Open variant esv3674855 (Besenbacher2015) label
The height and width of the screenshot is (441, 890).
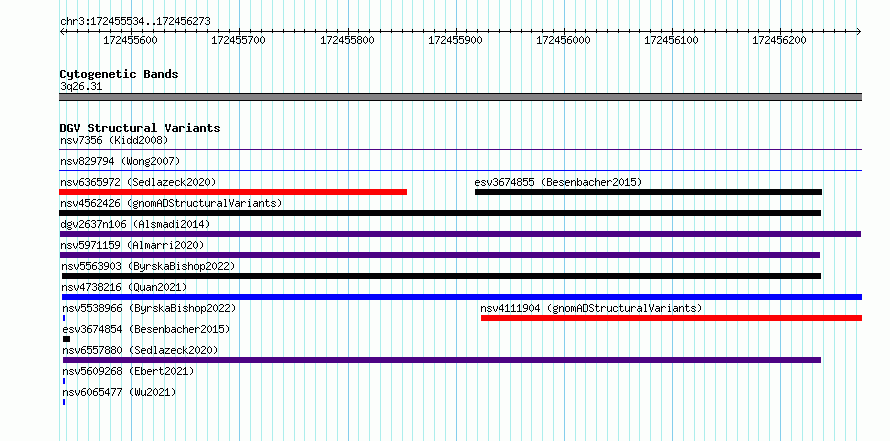(558, 182)
